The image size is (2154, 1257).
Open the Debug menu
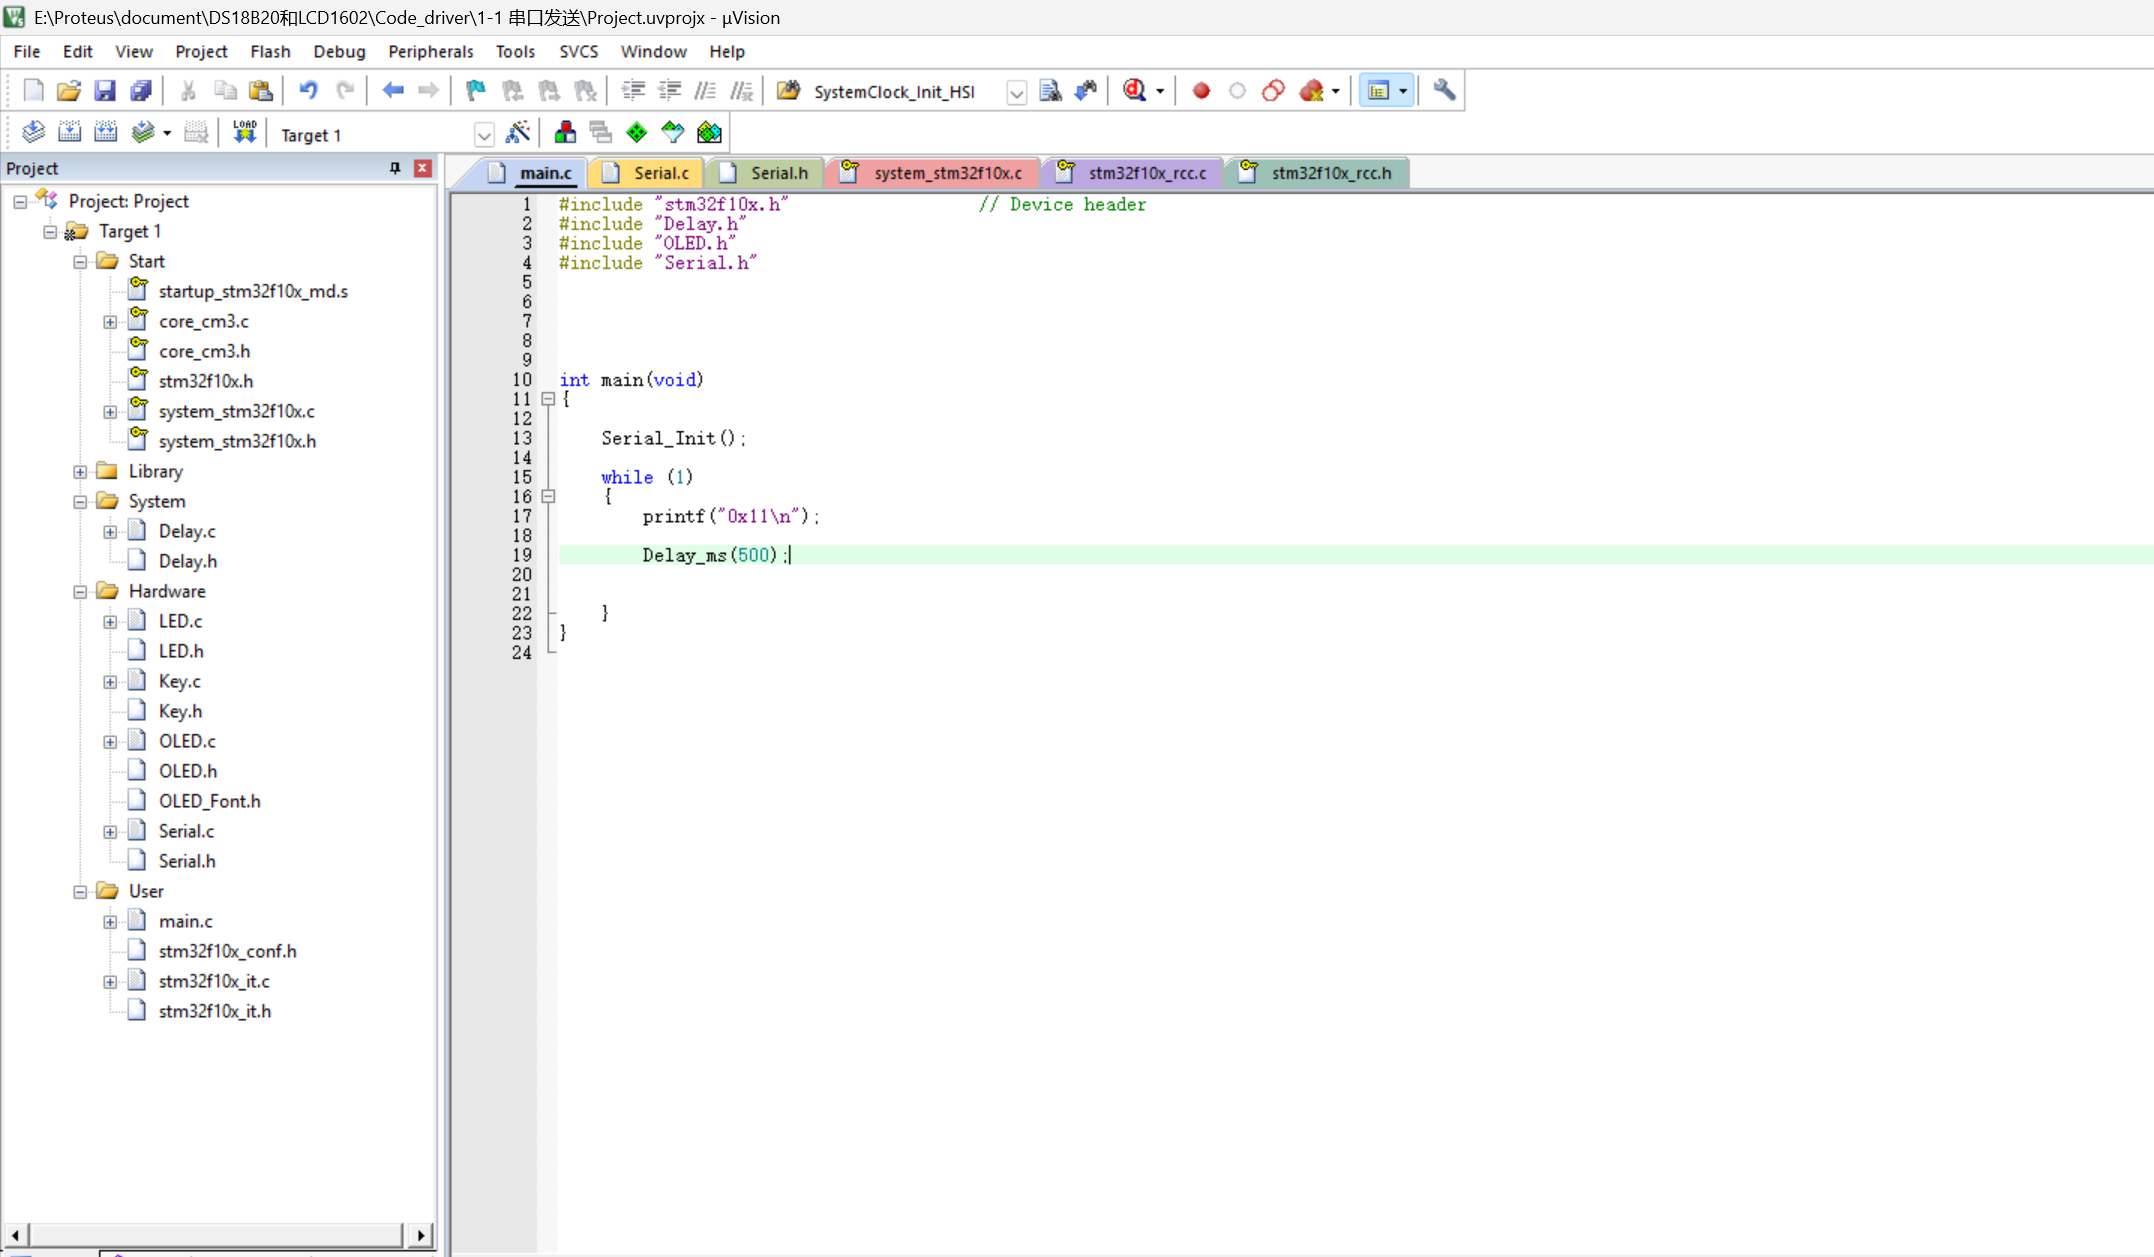(339, 52)
